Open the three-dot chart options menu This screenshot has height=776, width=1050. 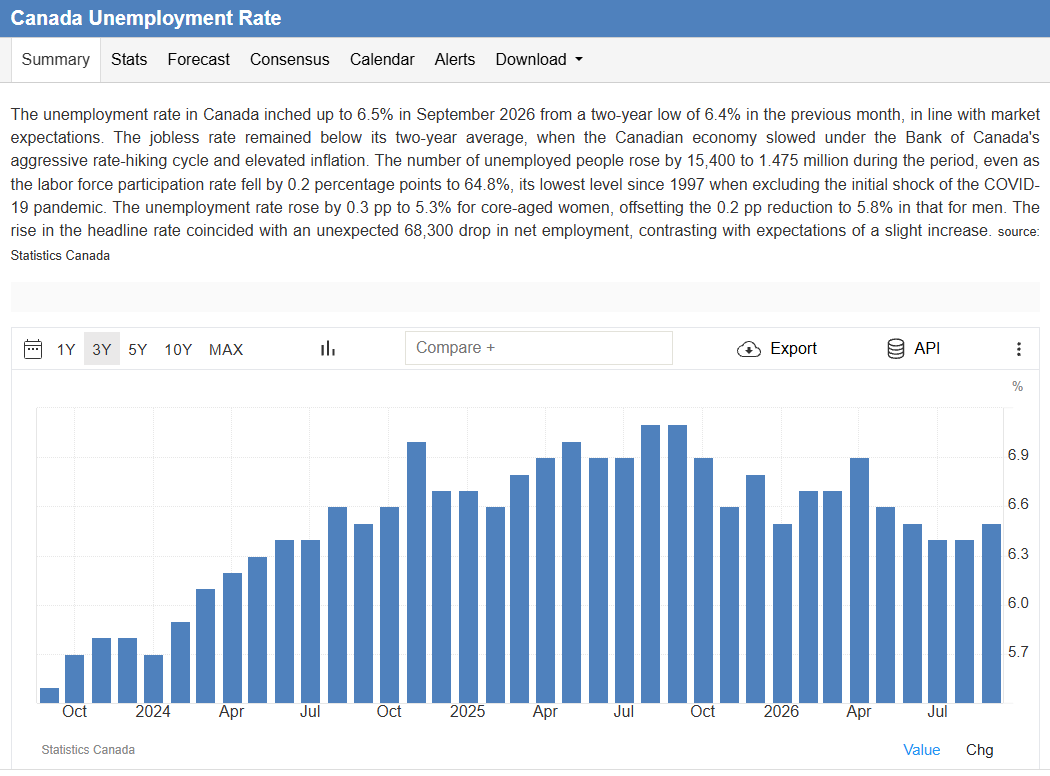1019,349
